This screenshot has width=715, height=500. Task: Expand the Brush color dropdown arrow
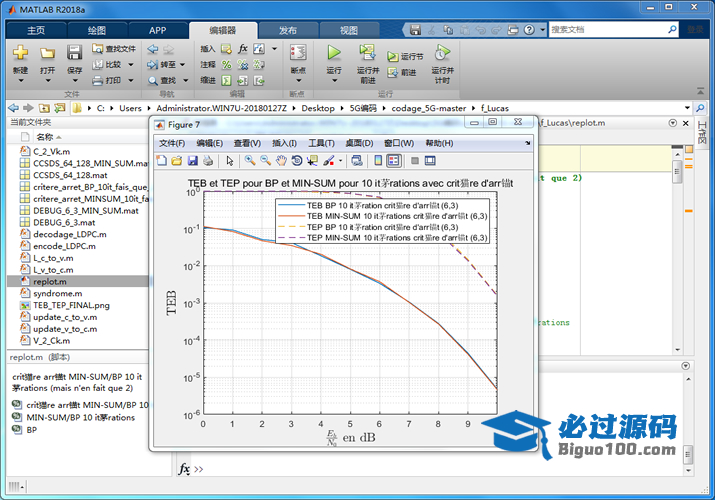pyautogui.click(x=340, y=160)
